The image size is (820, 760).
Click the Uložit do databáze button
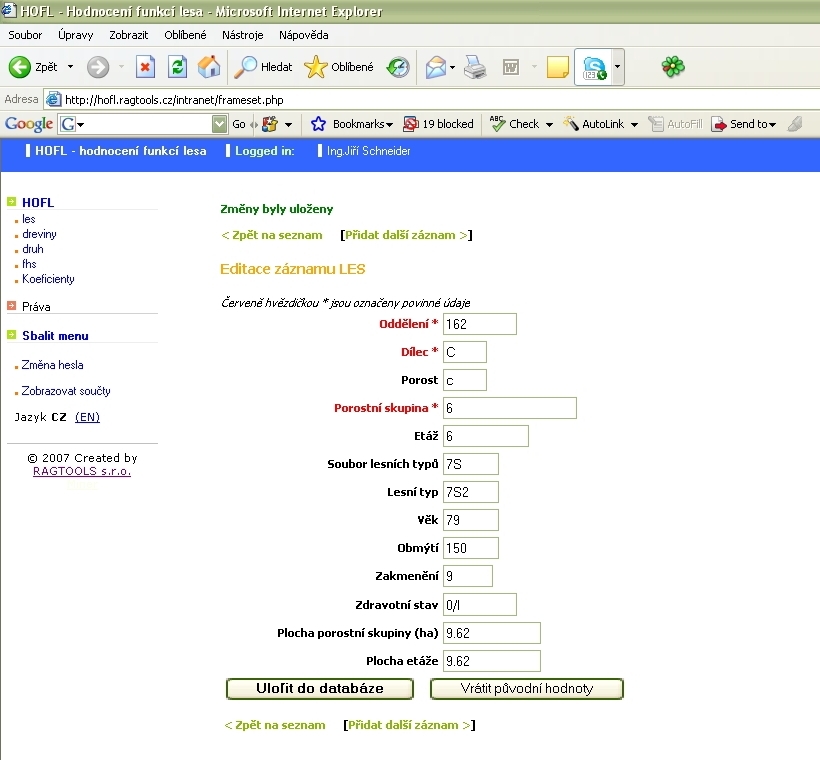[x=320, y=688]
